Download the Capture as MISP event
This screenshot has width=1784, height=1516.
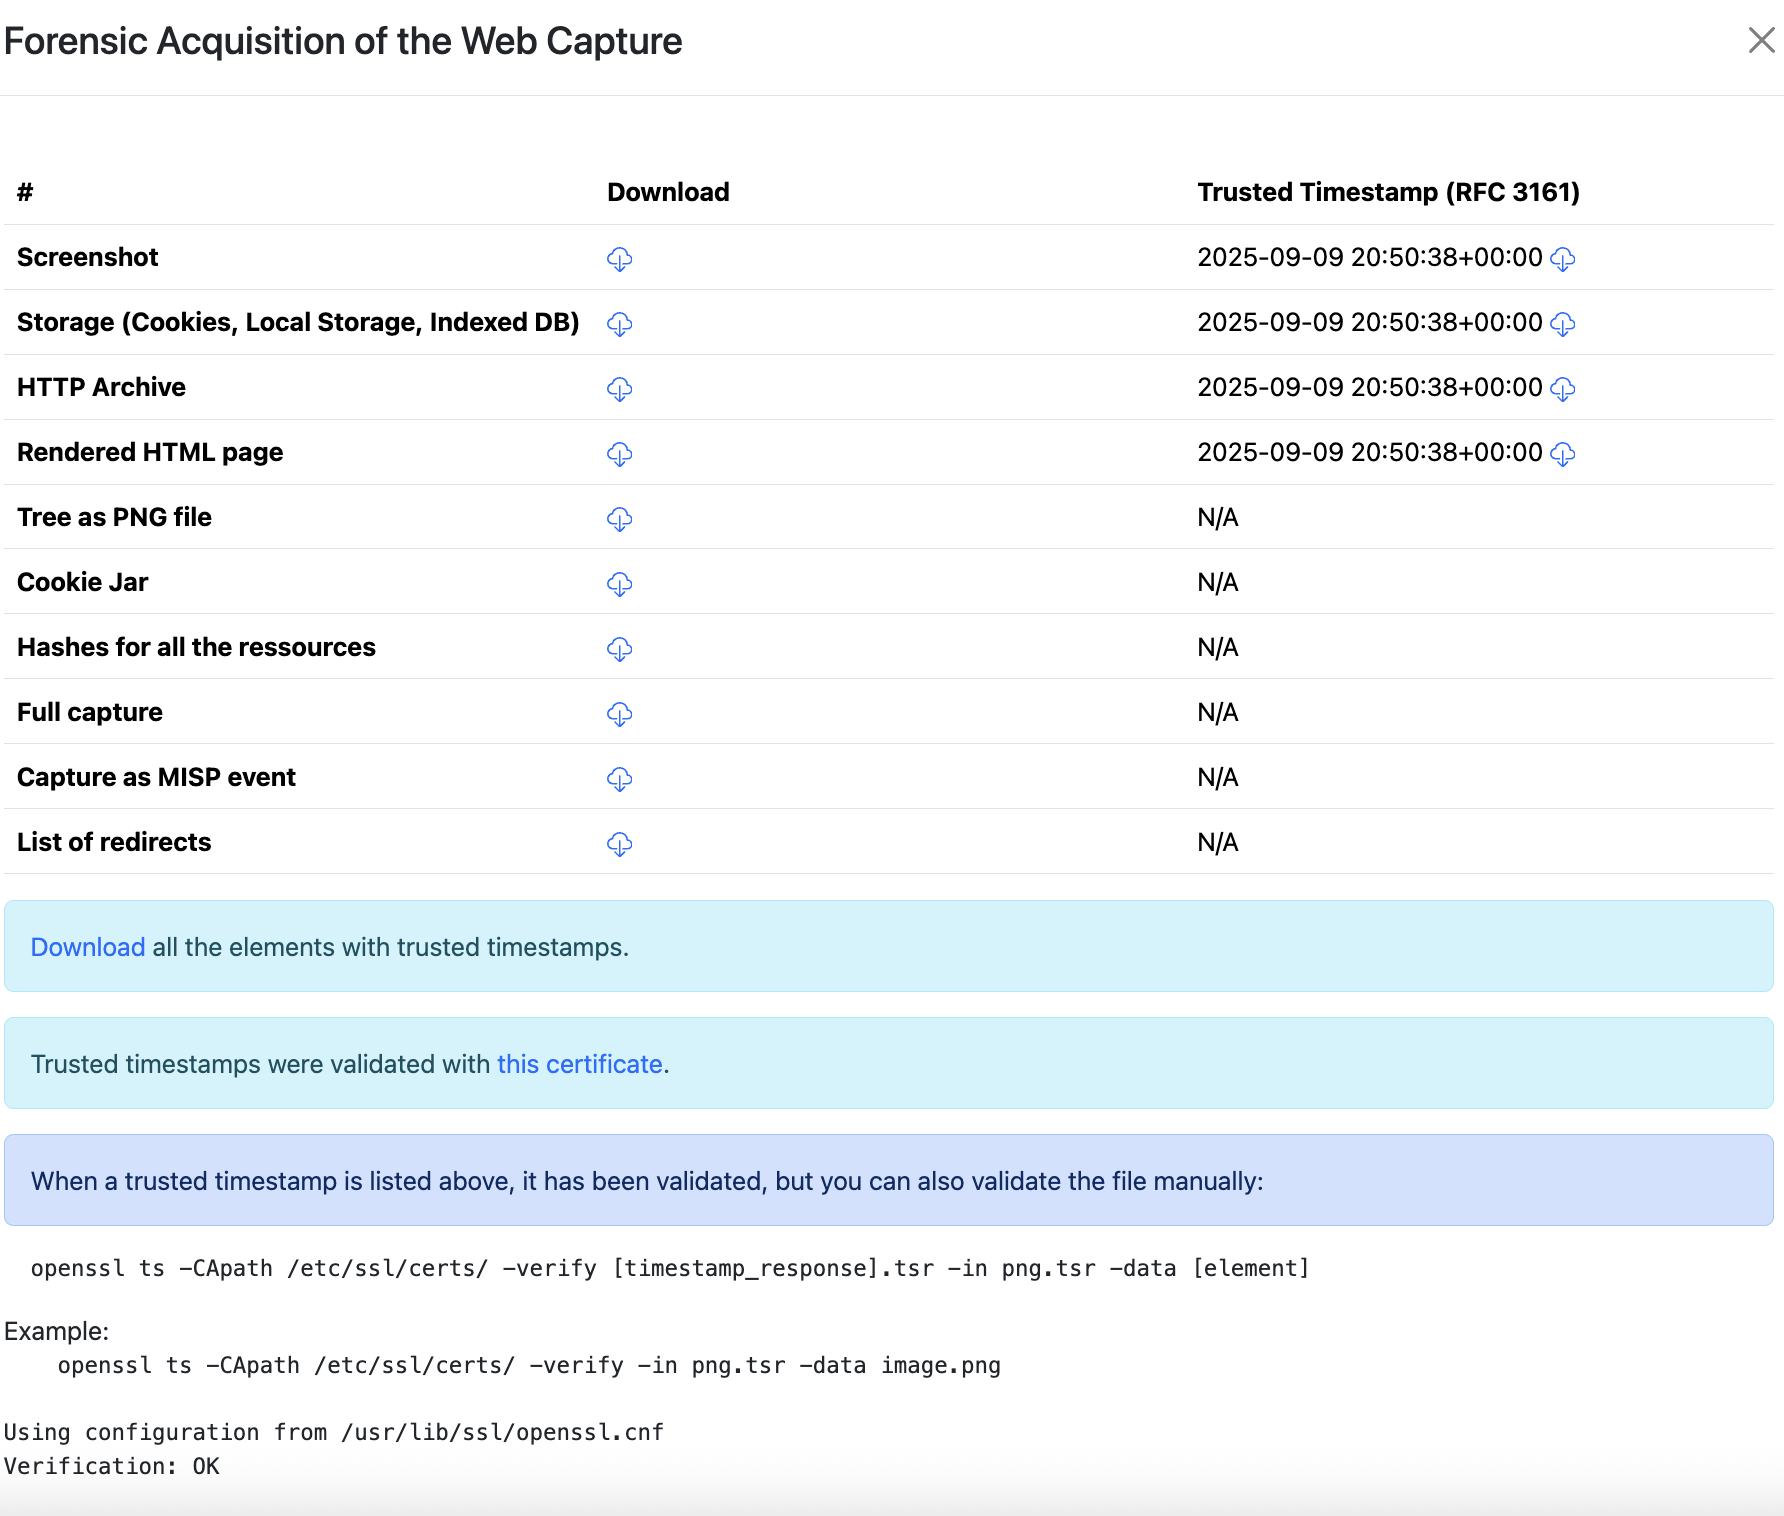619,779
